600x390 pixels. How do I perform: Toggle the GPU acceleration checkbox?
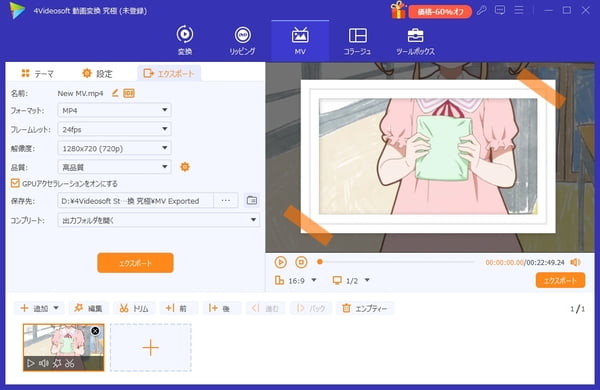tap(15, 183)
